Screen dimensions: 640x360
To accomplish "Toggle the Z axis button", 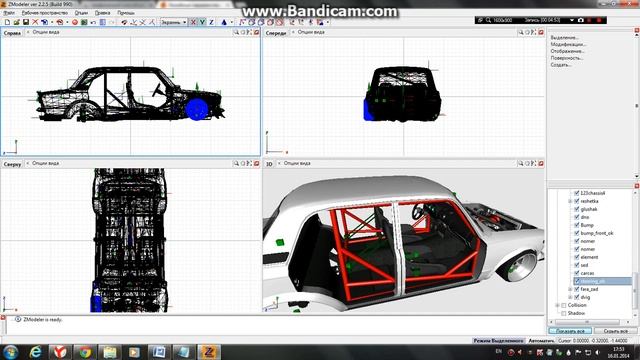I will point(211,22).
